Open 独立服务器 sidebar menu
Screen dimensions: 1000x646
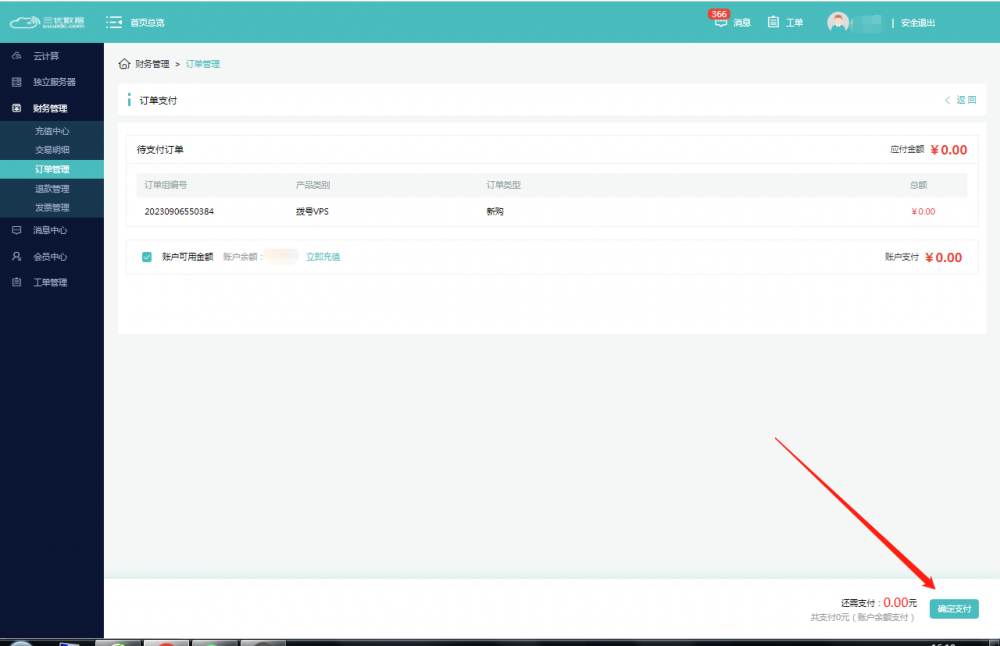[52, 82]
